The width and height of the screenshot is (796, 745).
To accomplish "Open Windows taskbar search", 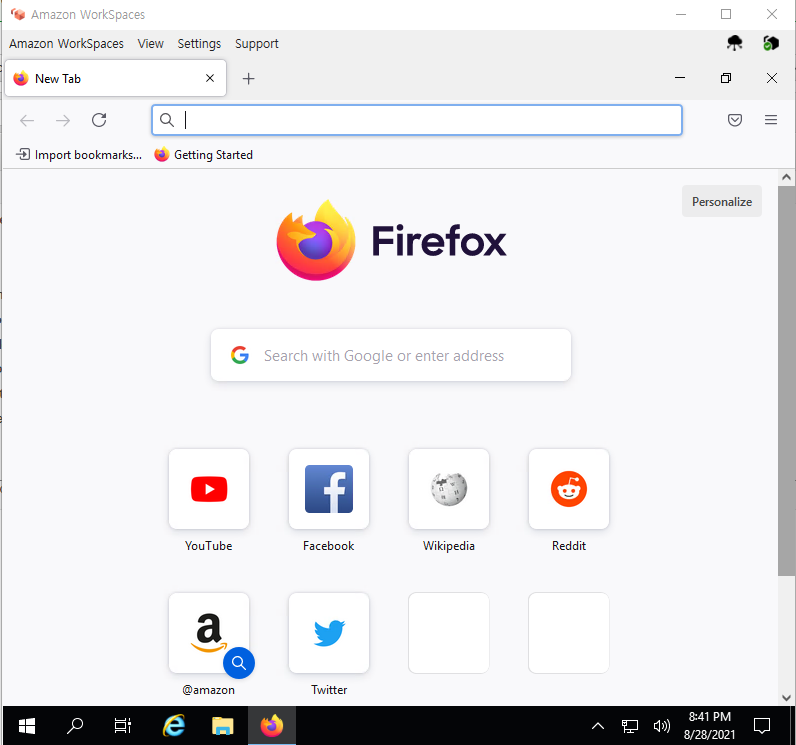I will point(75,726).
